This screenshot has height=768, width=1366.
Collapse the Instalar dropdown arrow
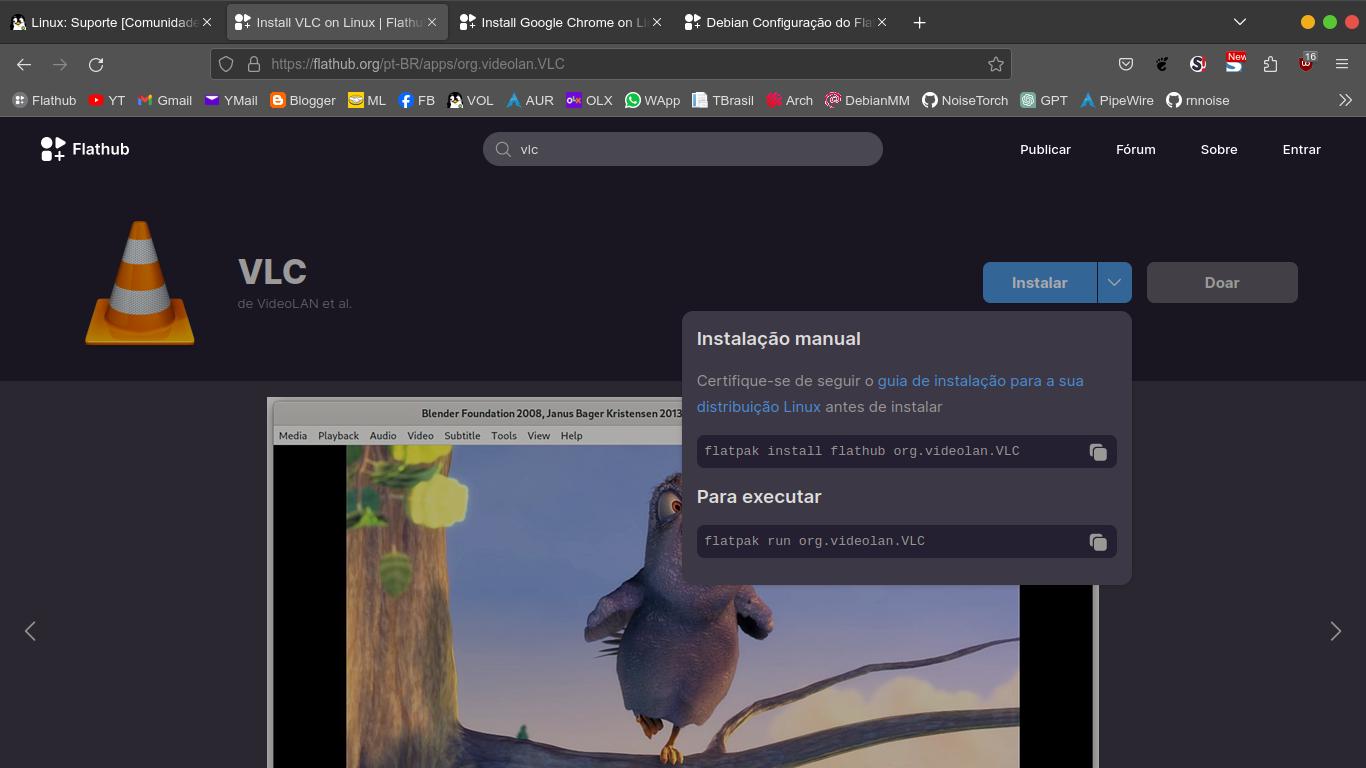pyautogui.click(x=1114, y=282)
